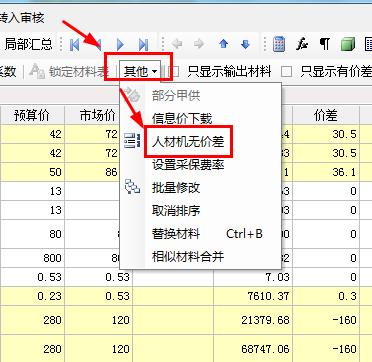
Task: Click the icon beside 人材机无价差
Action: (132, 141)
